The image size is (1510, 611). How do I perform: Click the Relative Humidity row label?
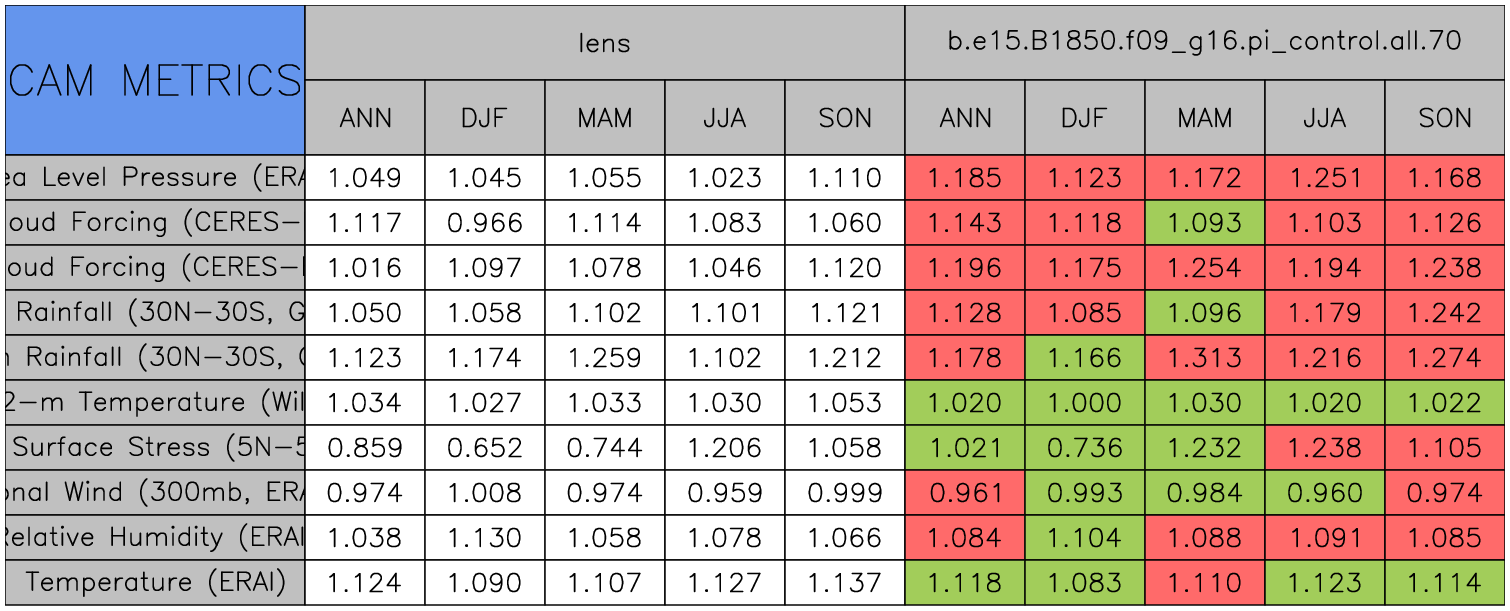click(155, 538)
